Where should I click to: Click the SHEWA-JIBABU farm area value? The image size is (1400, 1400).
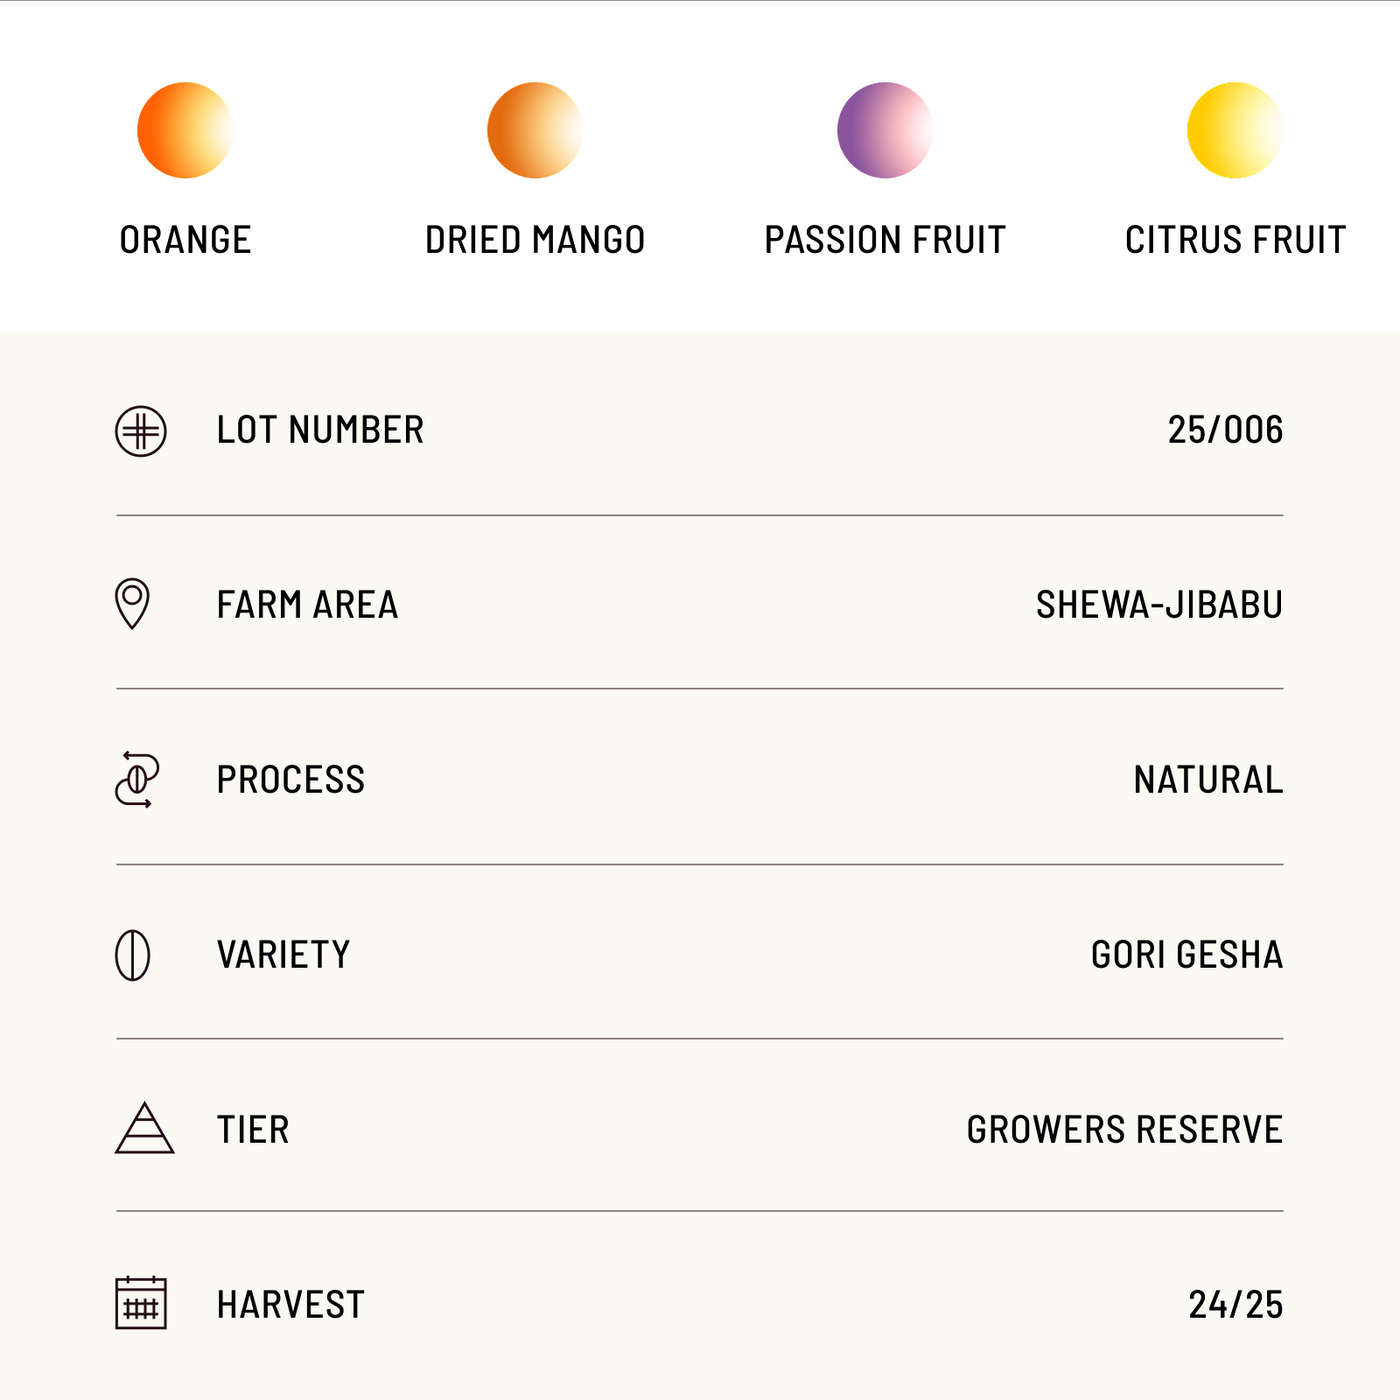point(1159,605)
